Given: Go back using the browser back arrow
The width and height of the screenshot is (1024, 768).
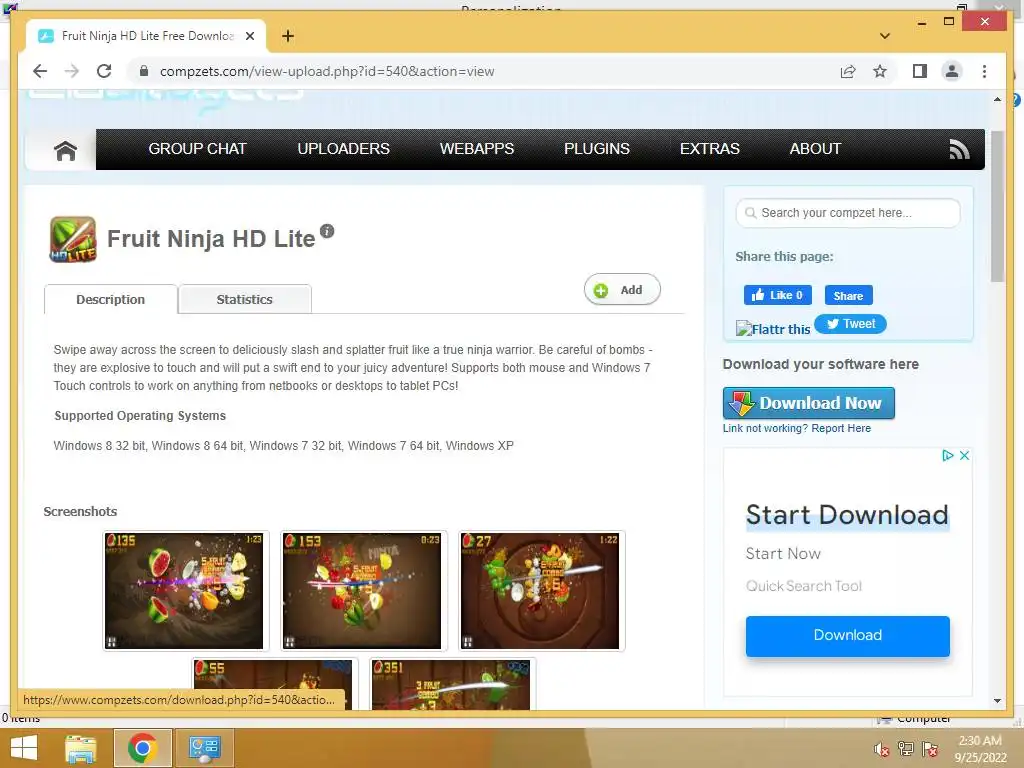Looking at the screenshot, I should pyautogui.click(x=40, y=71).
